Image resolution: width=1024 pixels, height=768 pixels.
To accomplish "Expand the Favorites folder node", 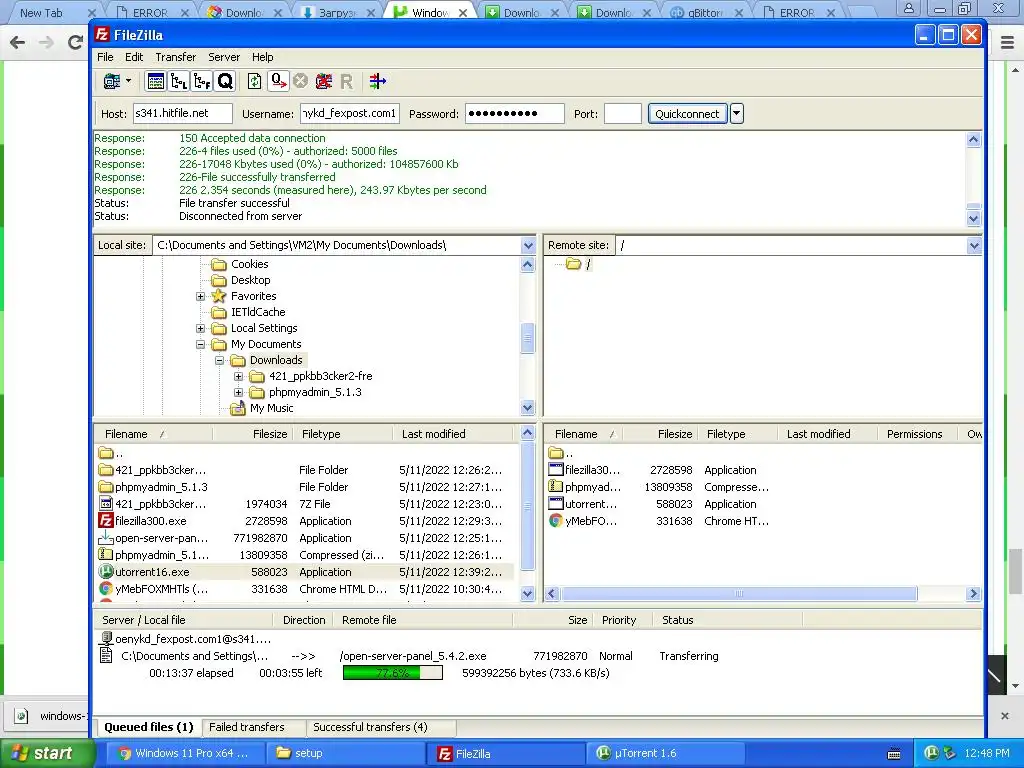I will point(200,296).
